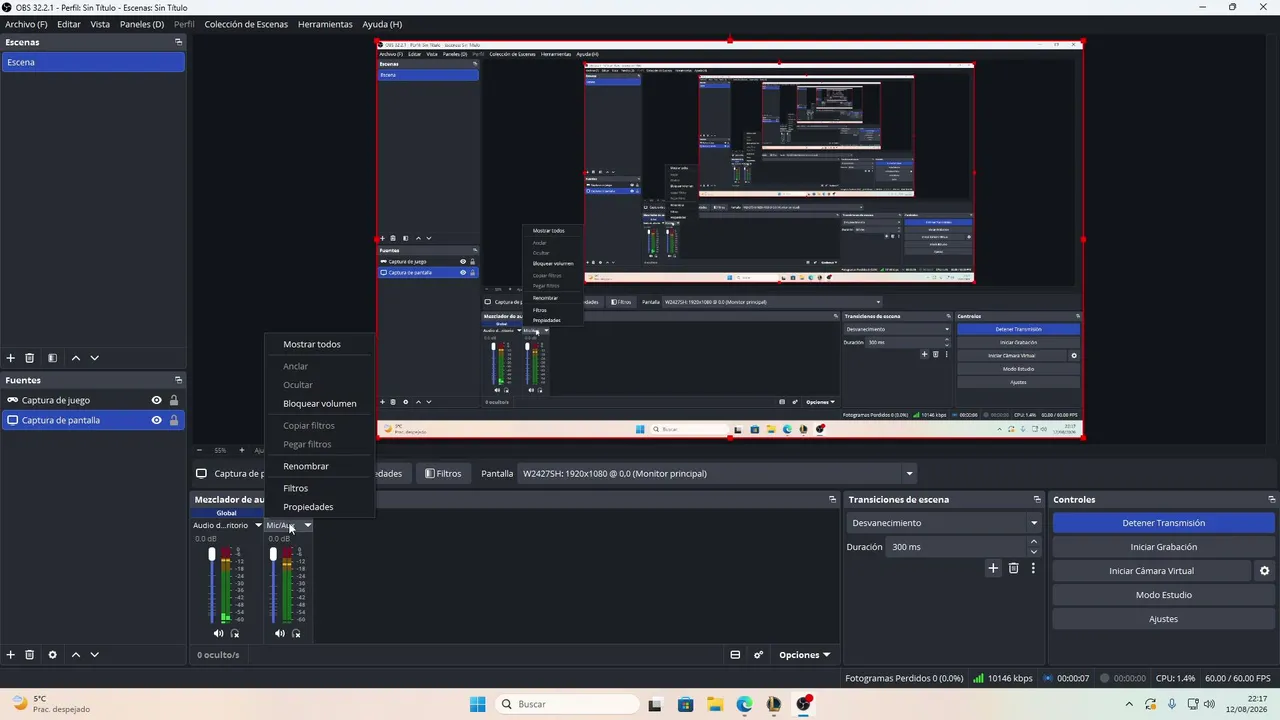Move scene up with the up arrow
Image resolution: width=1280 pixels, height=720 pixels.
tap(75, 358)
